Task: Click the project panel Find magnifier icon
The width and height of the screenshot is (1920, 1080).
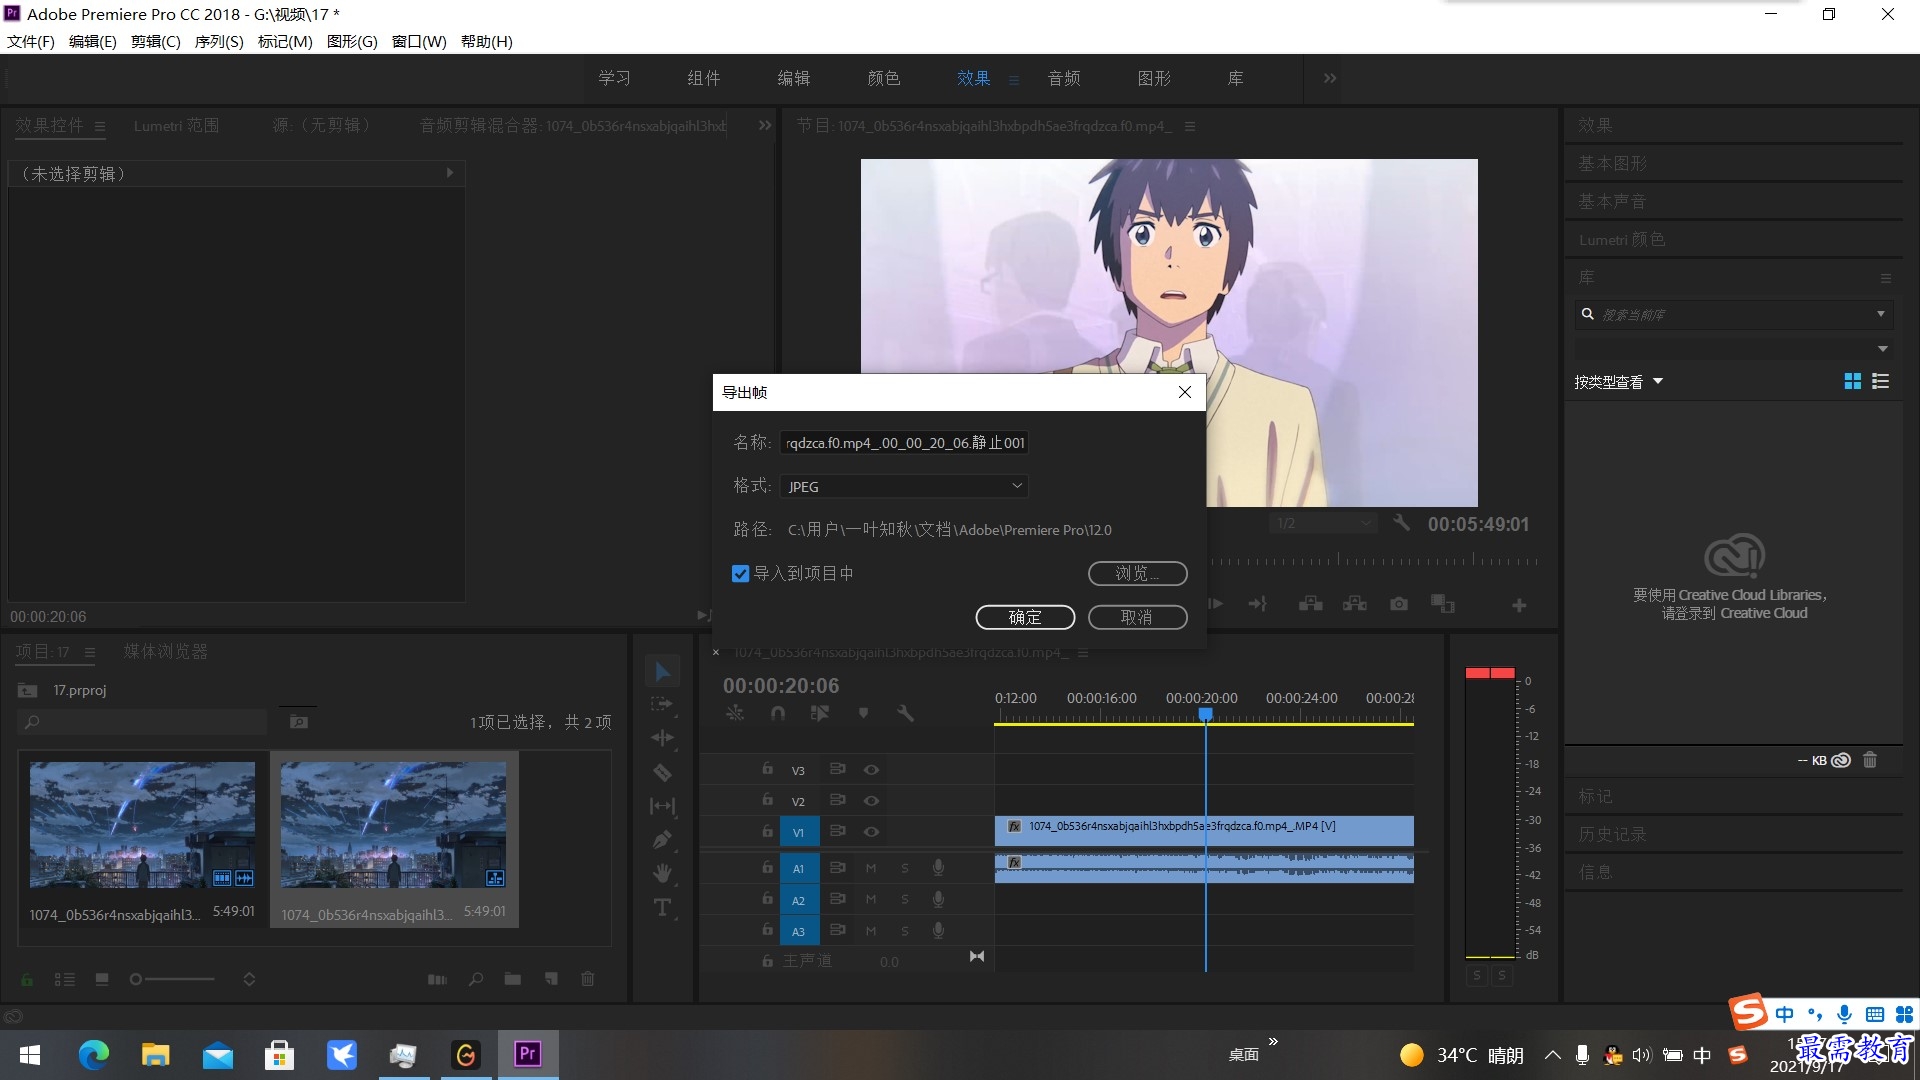Action: point(476,979)
